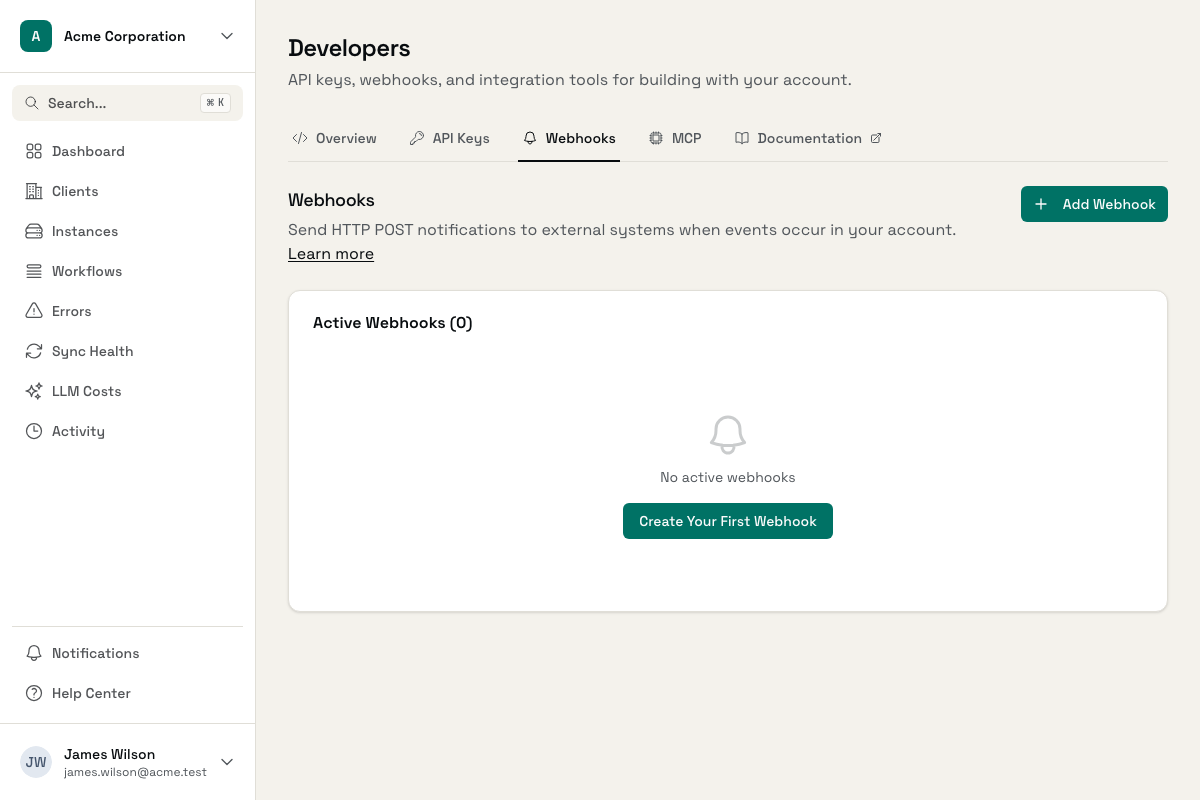Switch to the API Keys tab
Viewport: 1200px width, 800px height.
click(x=449, y=139)
